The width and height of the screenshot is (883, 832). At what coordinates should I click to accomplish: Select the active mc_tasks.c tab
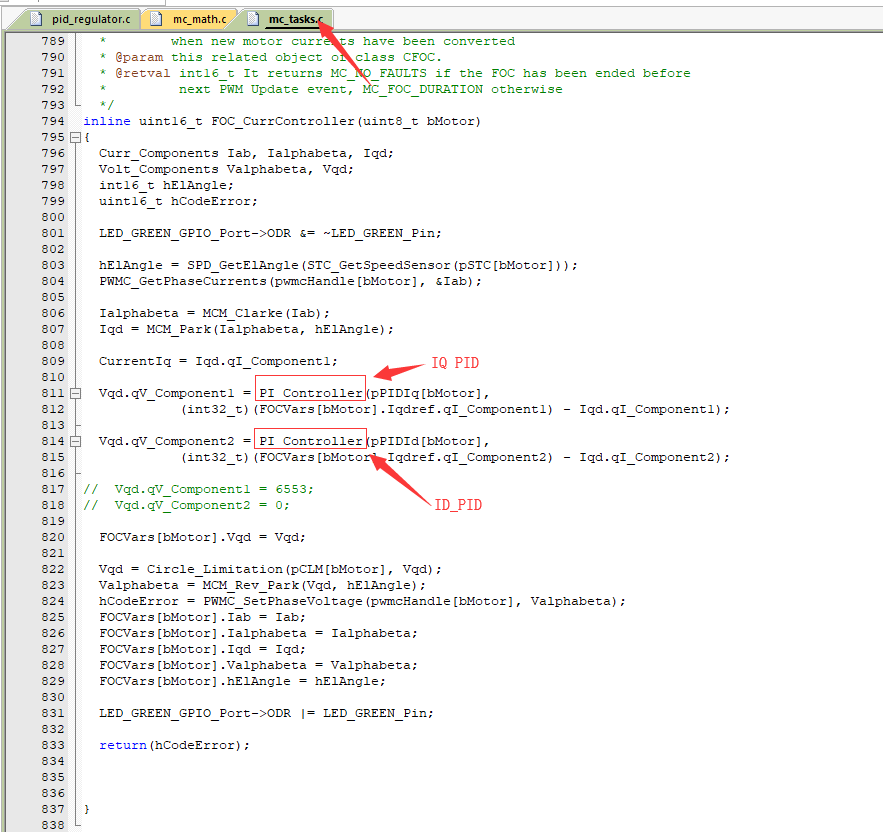[x=295, y=18]
